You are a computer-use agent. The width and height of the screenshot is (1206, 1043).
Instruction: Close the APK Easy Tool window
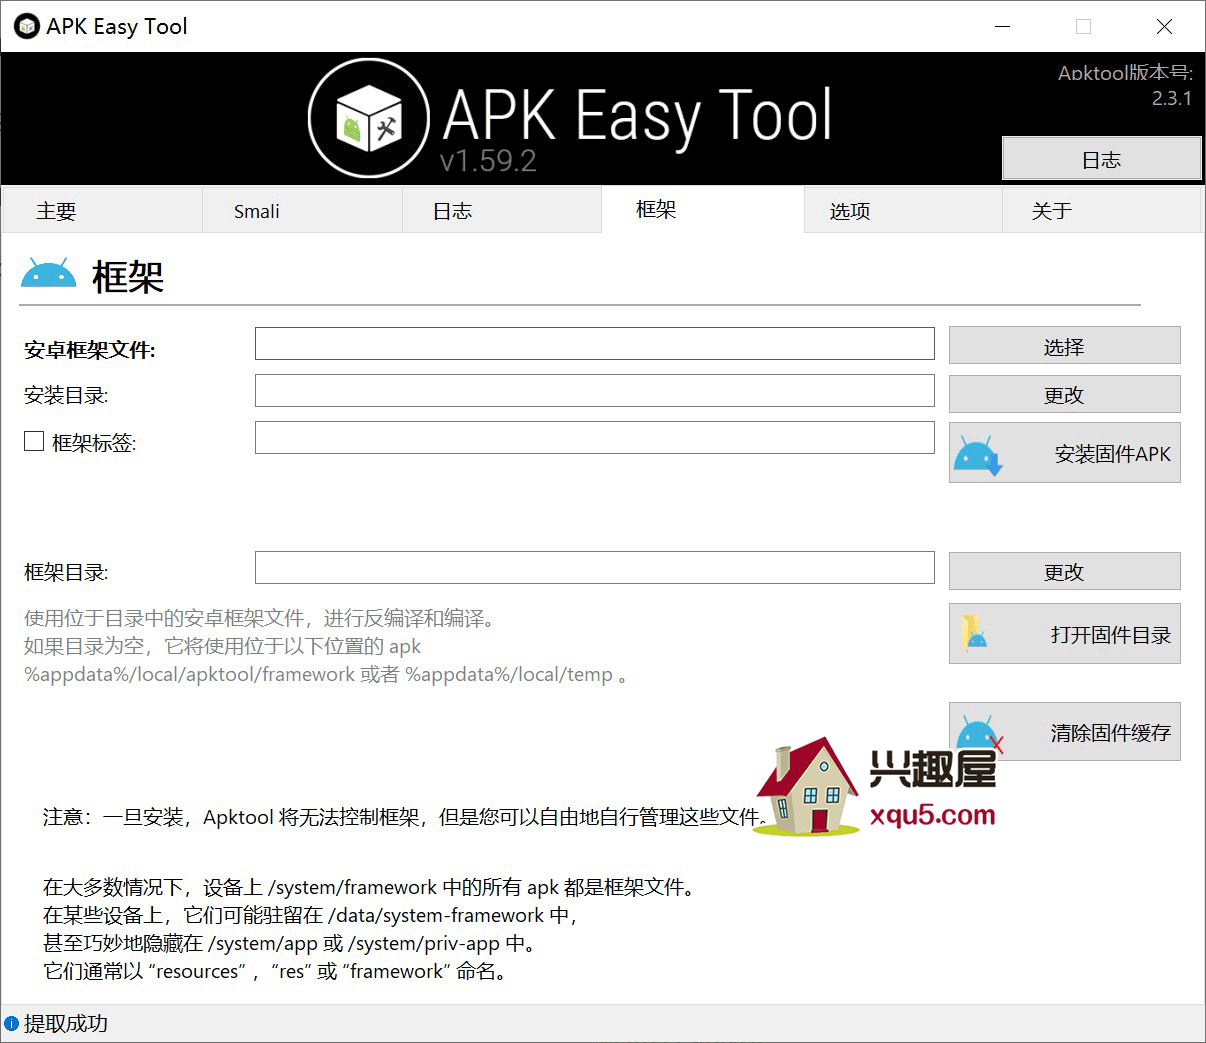click(x=1164, y=26)
